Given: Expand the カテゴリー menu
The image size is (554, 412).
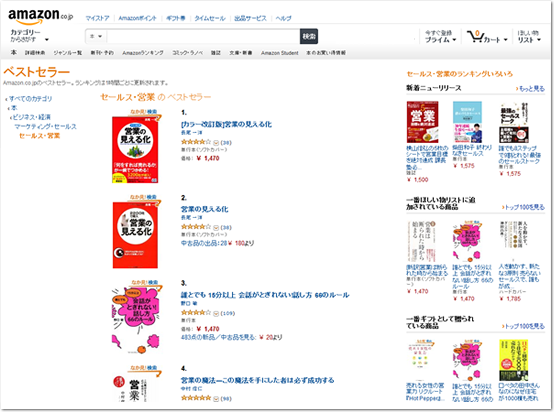Looking at the screenshot, I should (29, 35).
